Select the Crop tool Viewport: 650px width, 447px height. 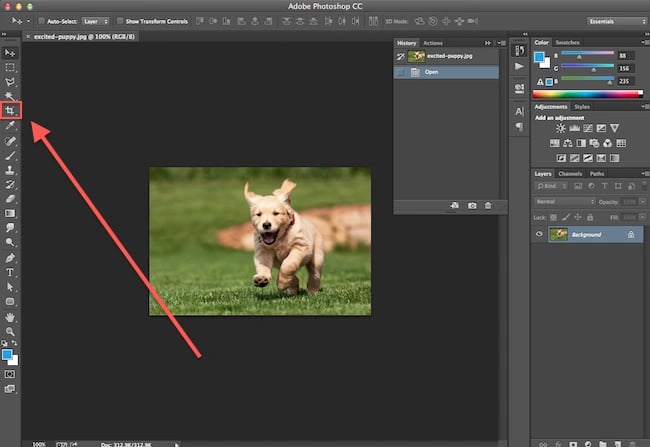(11, 110)
